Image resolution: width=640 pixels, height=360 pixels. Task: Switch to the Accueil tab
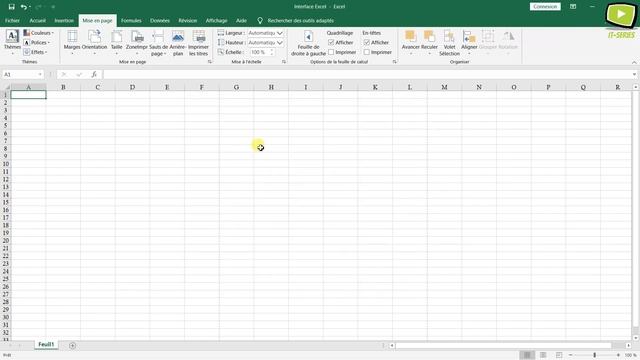tap(38, 20)
